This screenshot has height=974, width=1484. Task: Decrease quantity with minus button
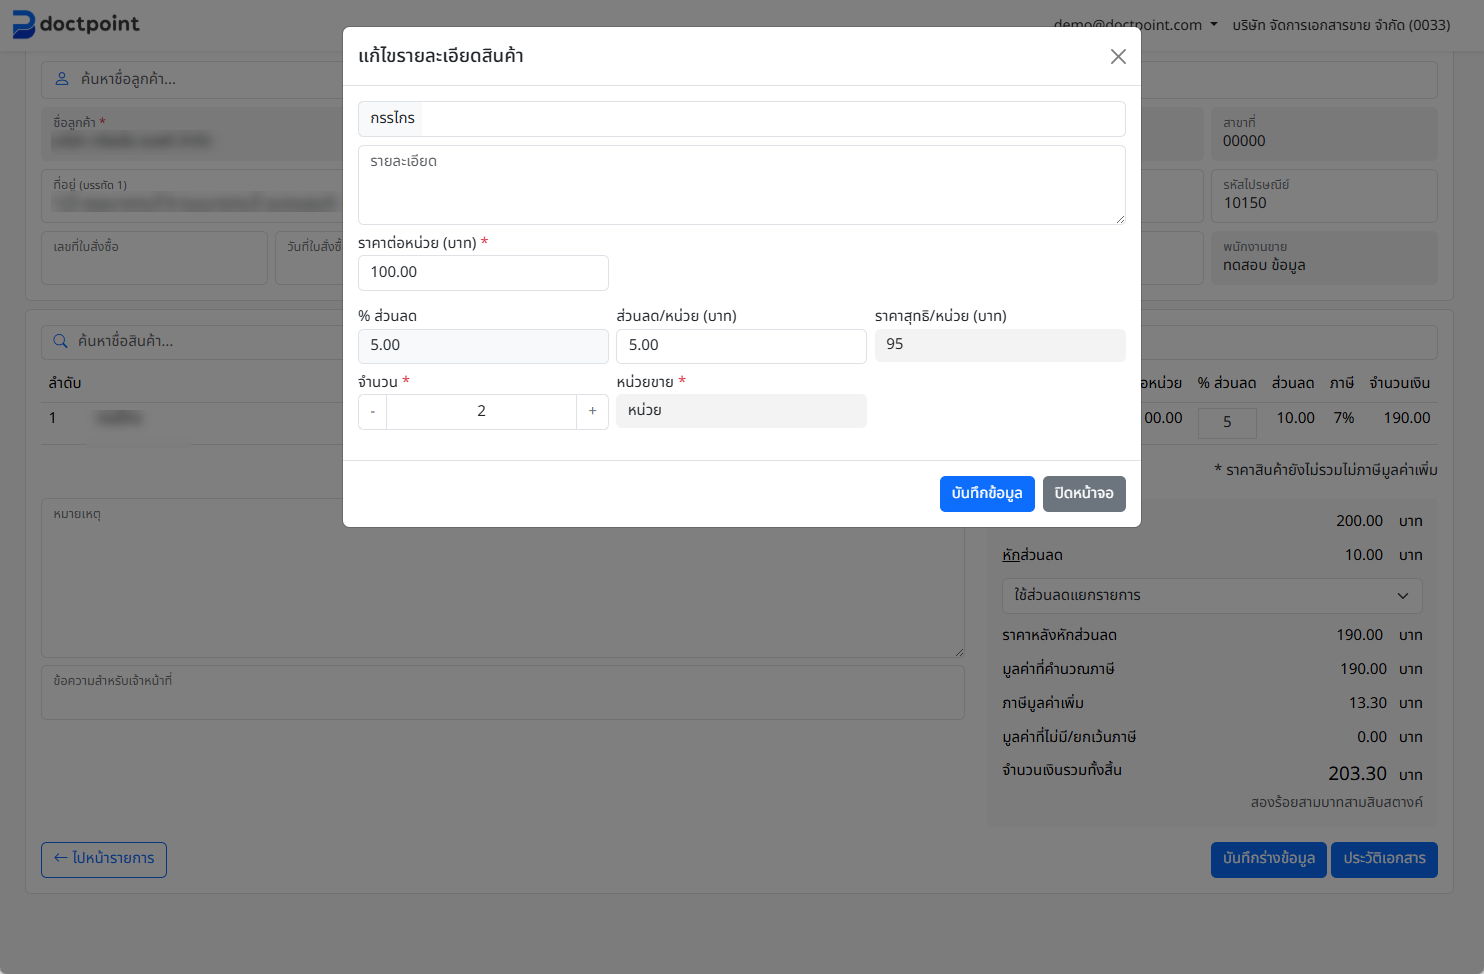point(373,411)
